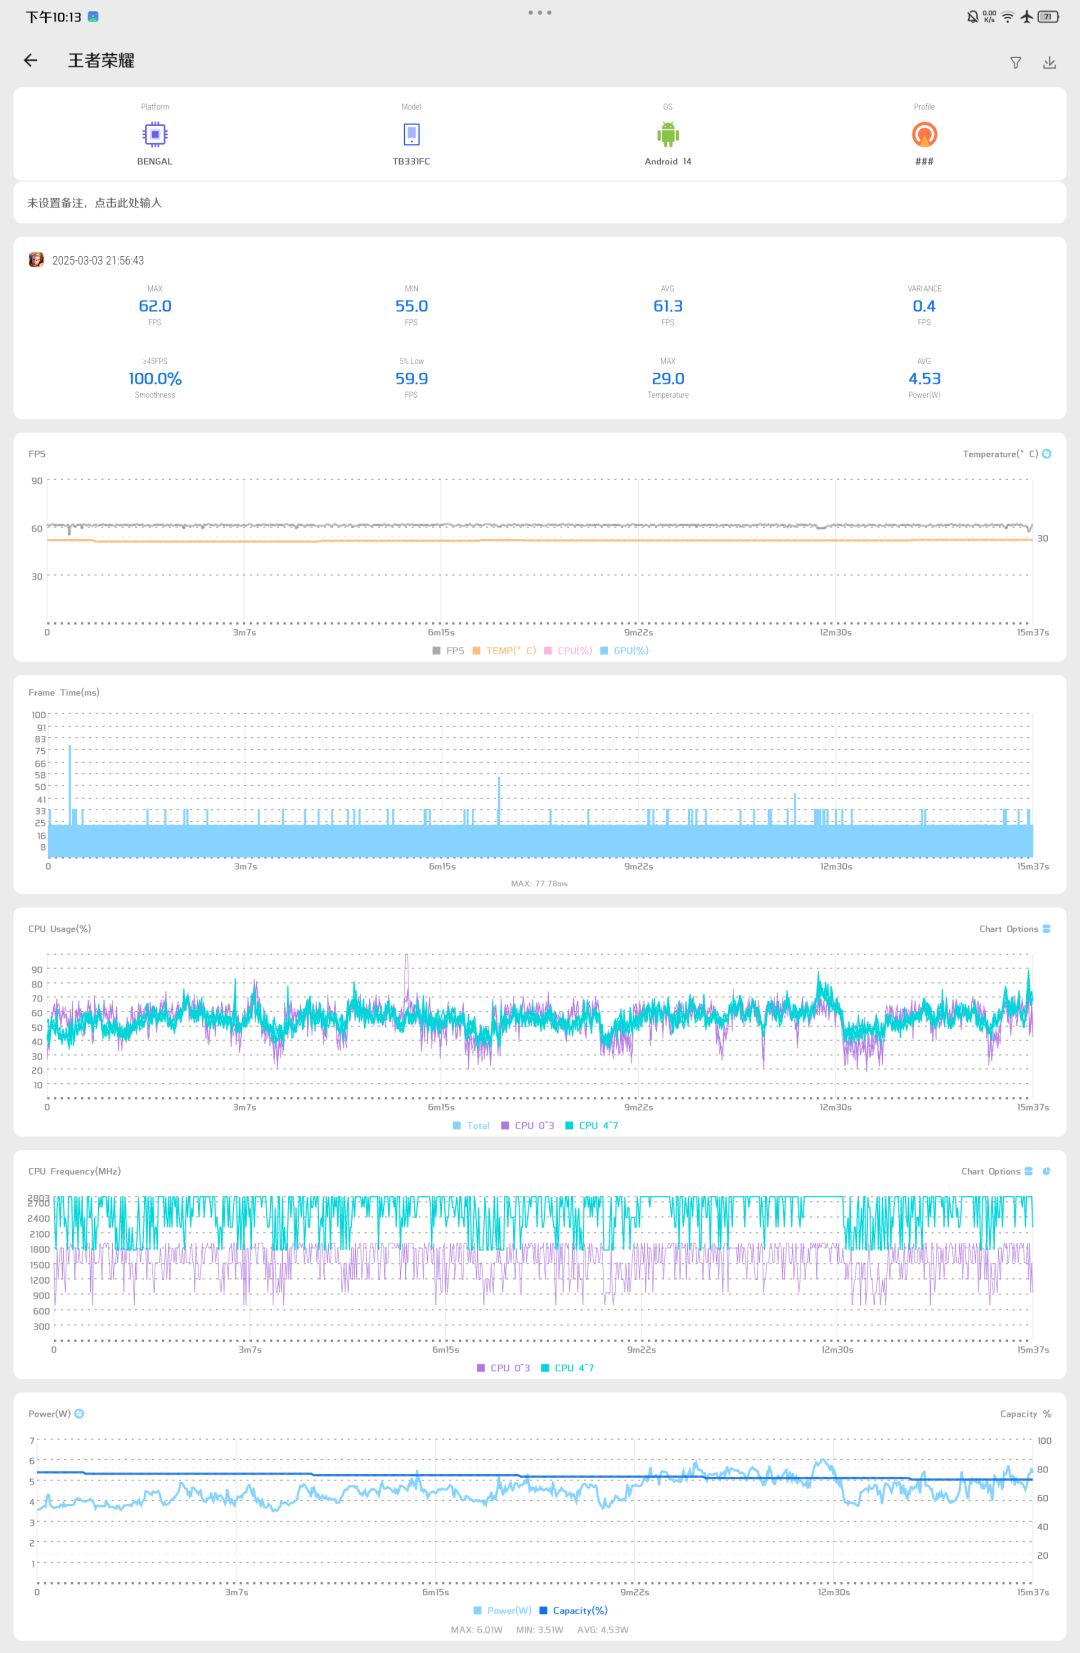Tap the BENGAL platform chip icon

tap(155, 134)
